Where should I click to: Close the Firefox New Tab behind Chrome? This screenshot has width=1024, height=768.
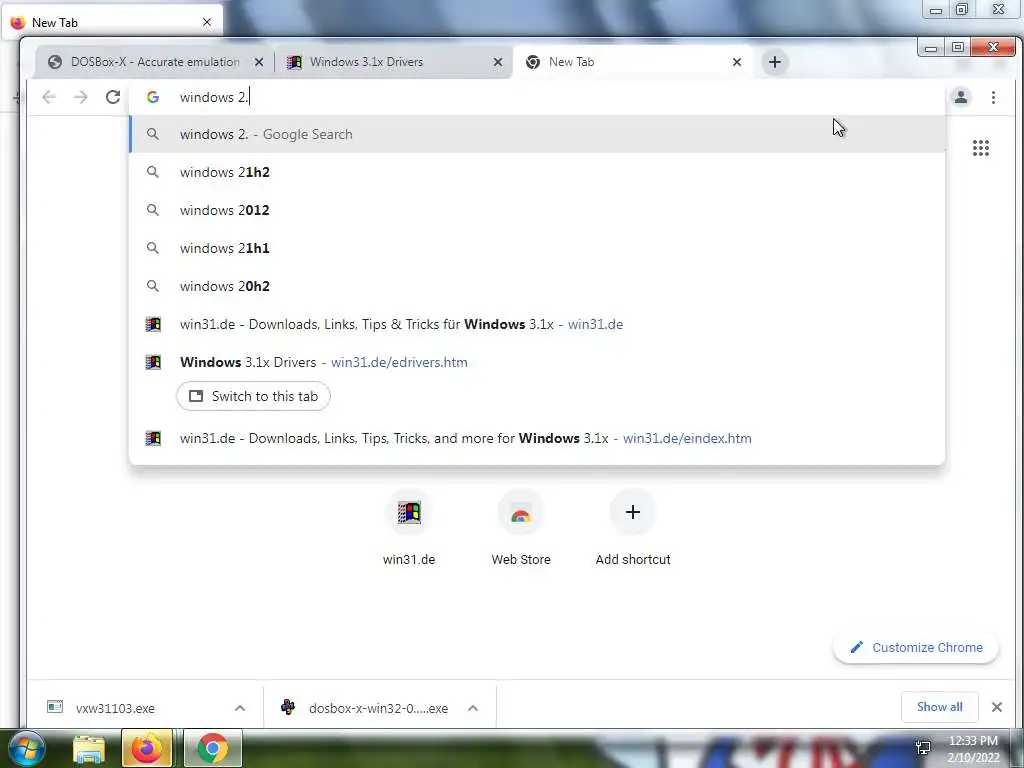click(x=207, y=22)
